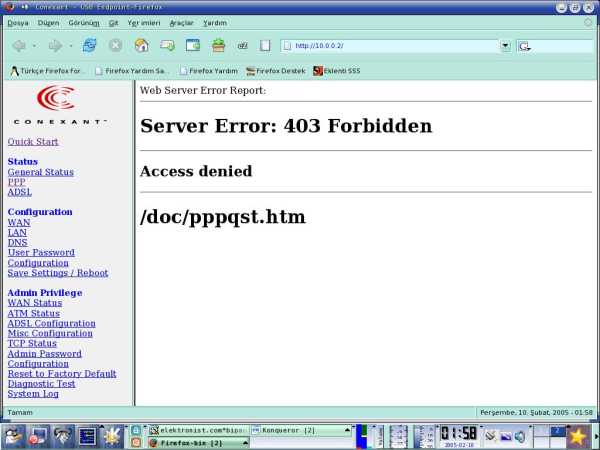
Task: Click the Conexant logo in sidebar
Action: coord(57,103)
